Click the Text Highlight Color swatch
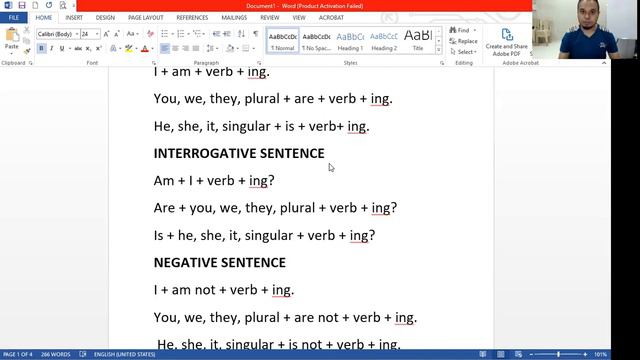 pos(129,49)
